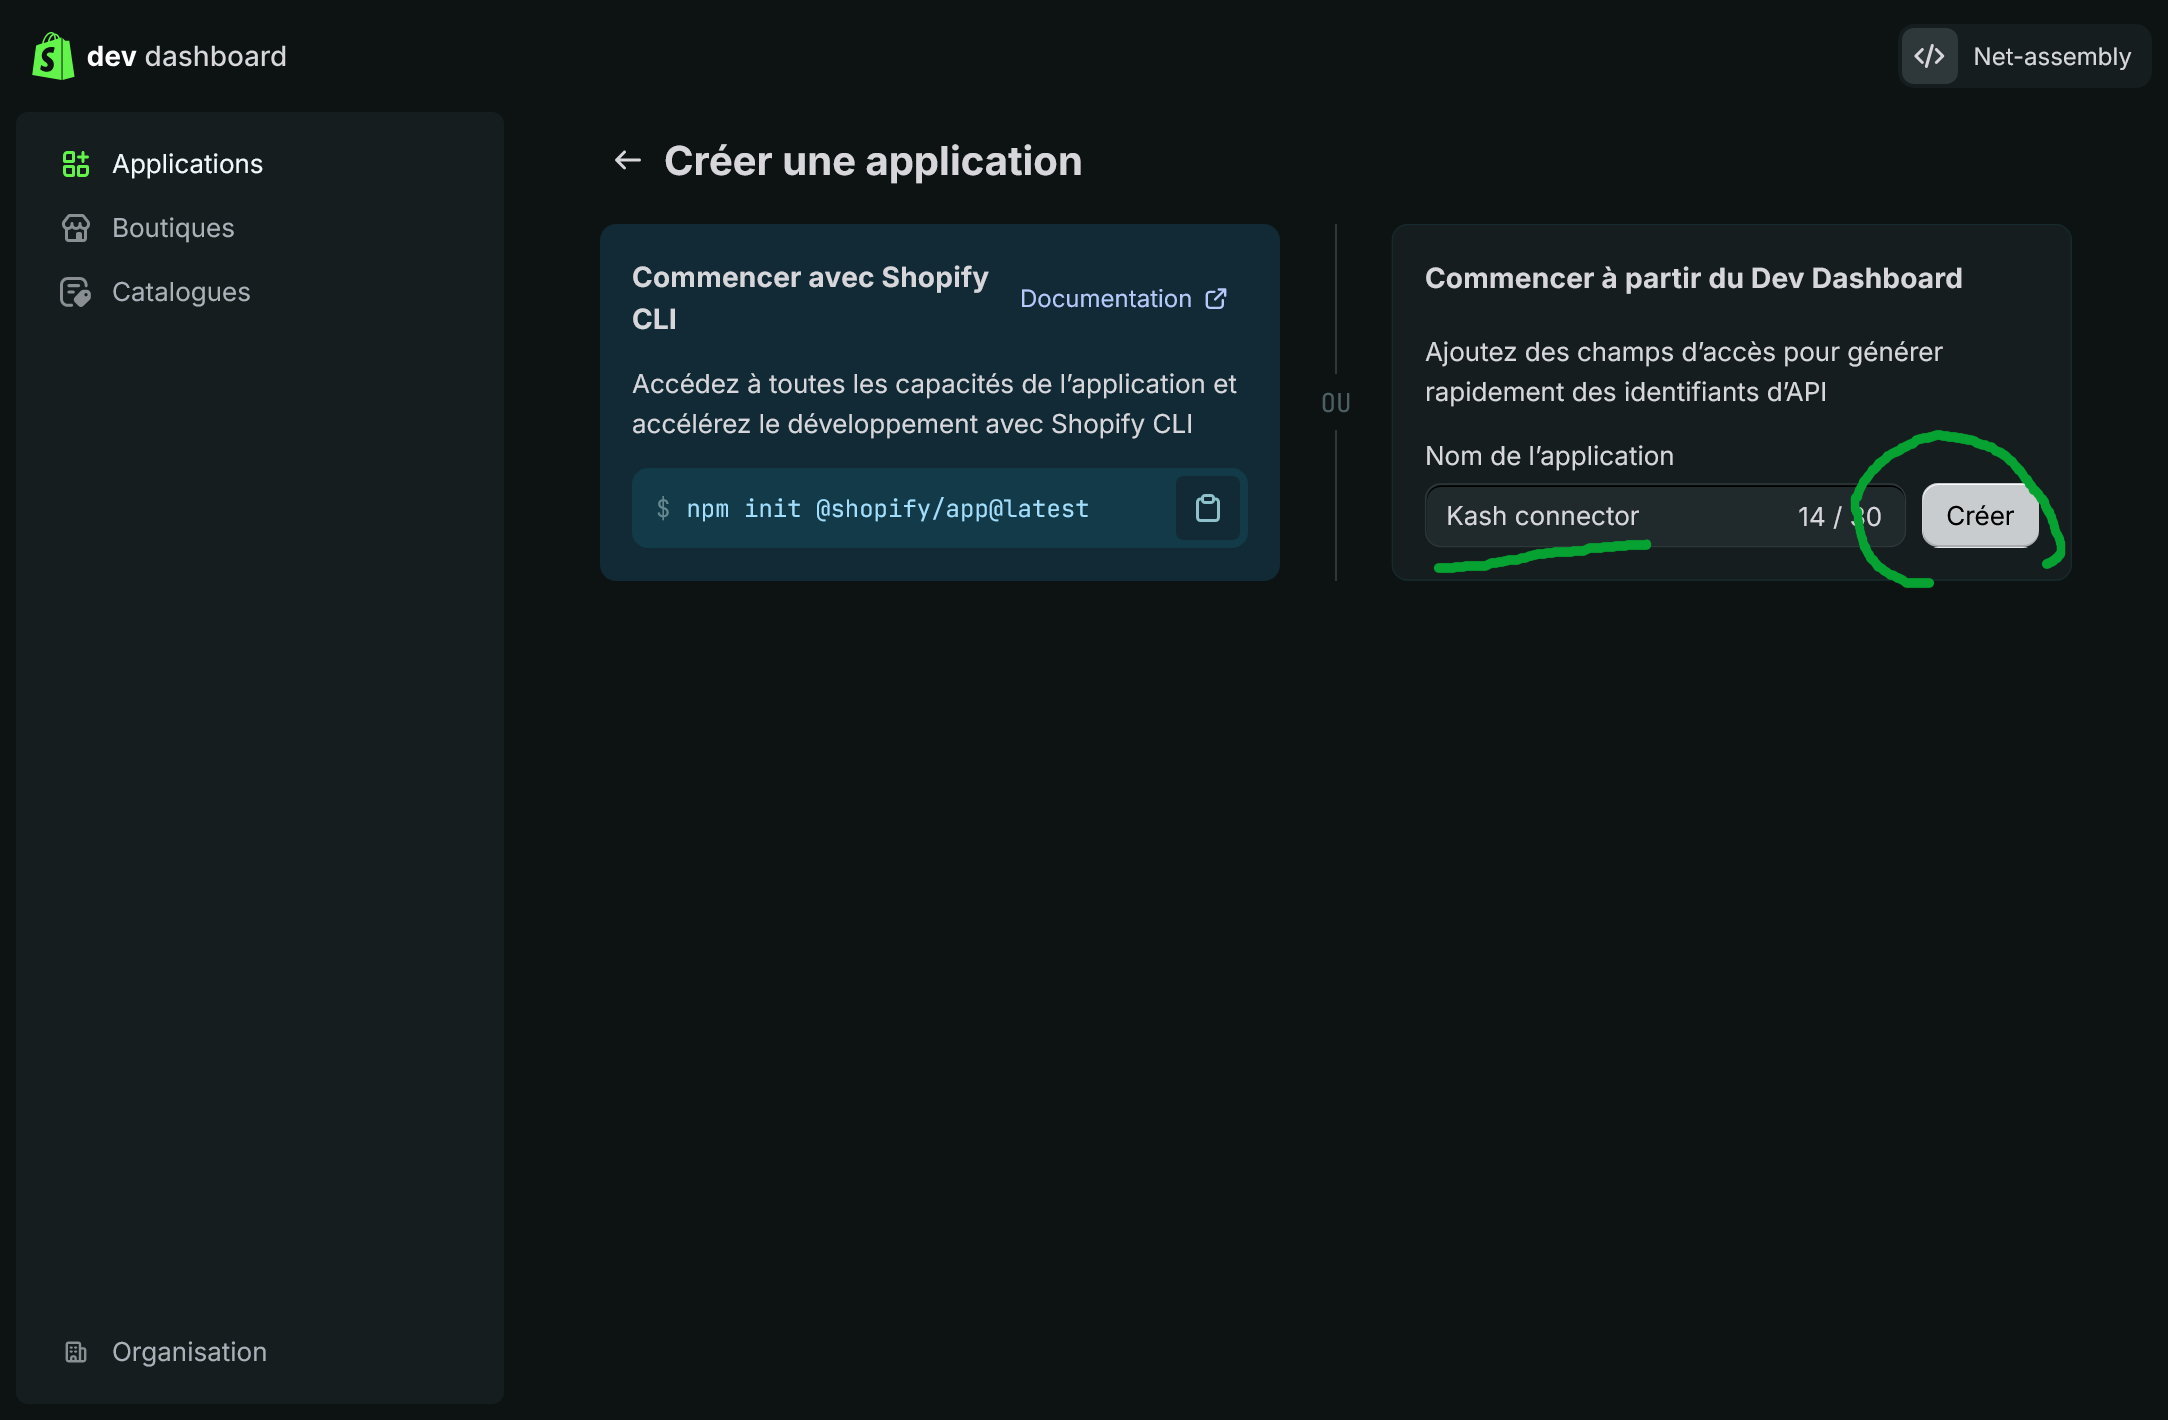The height and width of the screenshot is (1420, 2168).
Task: Click the Commencer avec Shopify CLI title
Action: [x=810, y=298]
